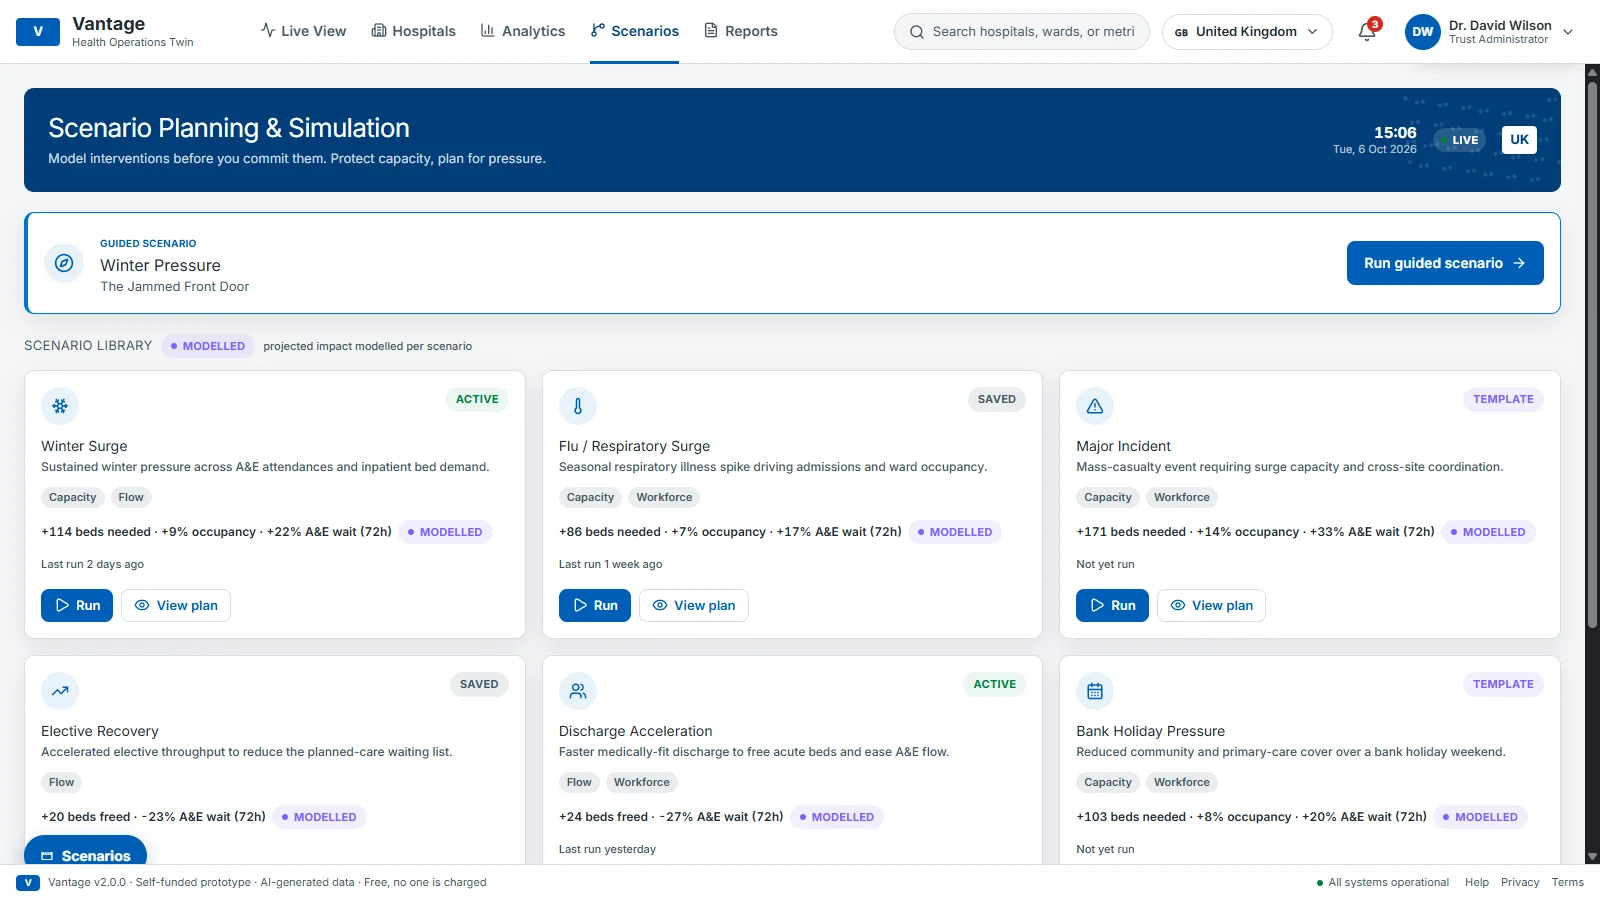The height and width of the screenshot is (900, 1600).
Task: Click the footer Vantage logo badge
Action: 28,882
